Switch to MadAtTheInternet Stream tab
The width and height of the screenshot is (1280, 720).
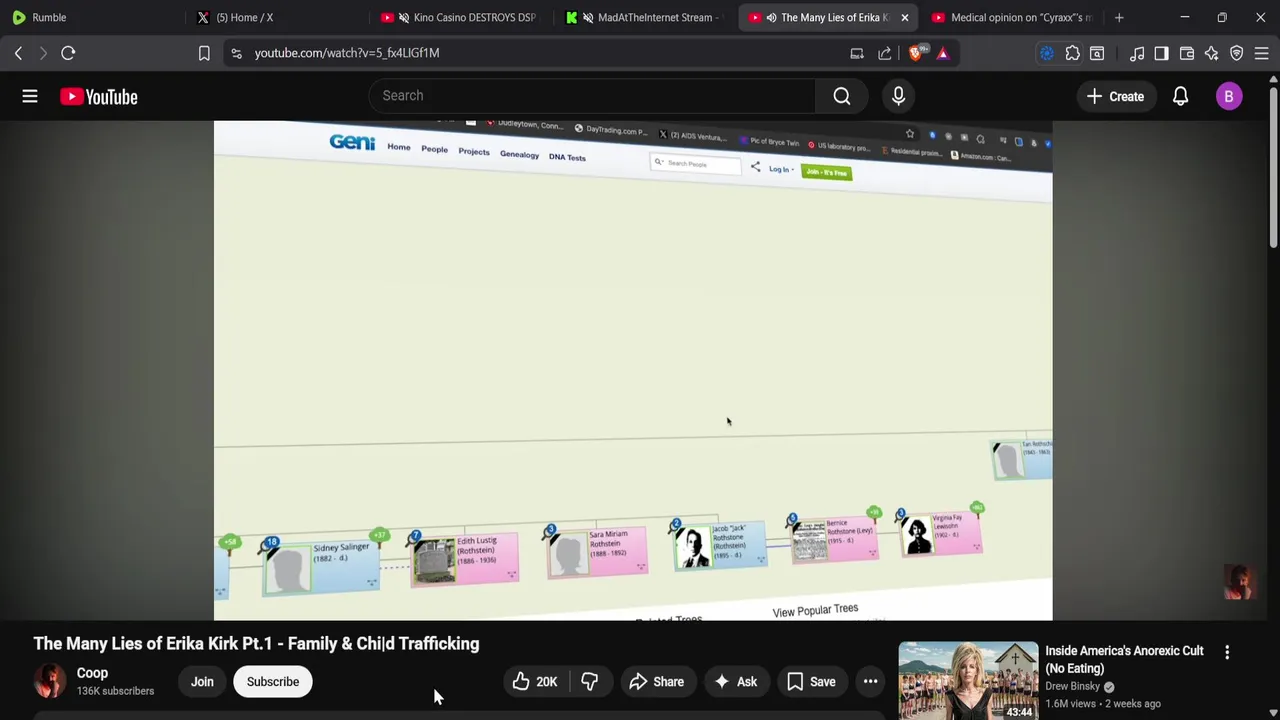point(643,17)
